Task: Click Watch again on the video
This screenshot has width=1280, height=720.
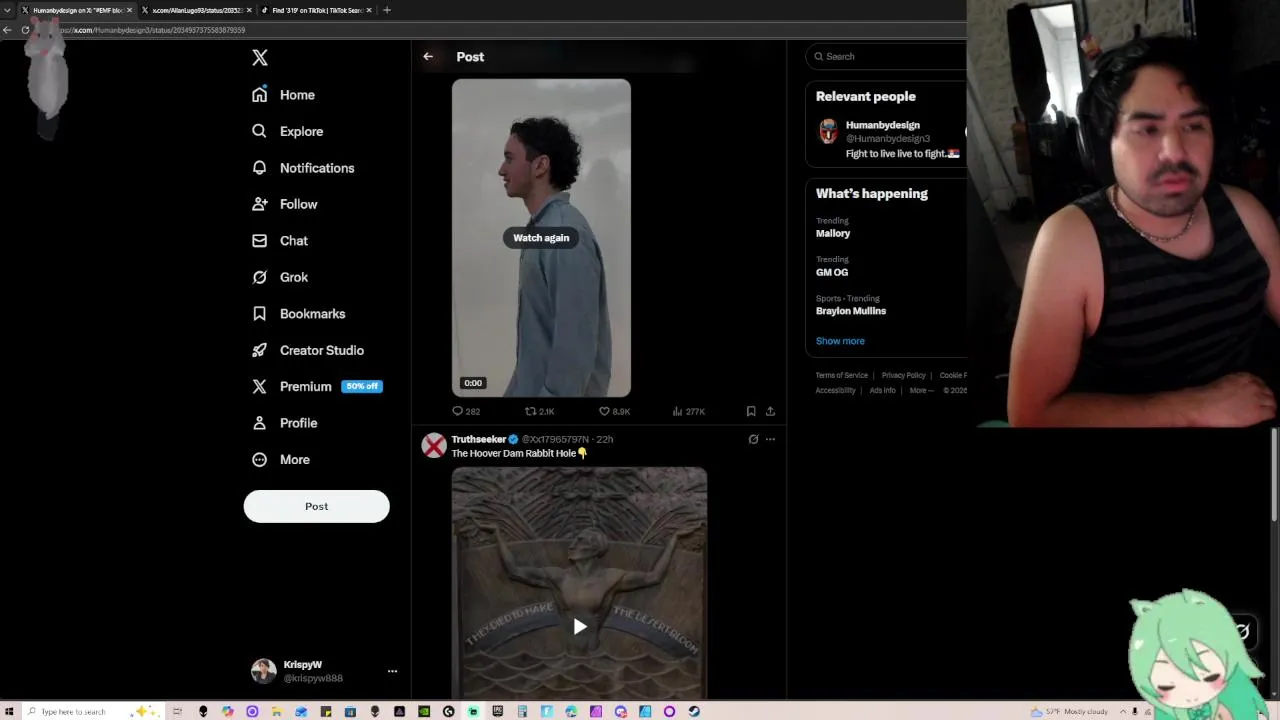Action: [541, 238]
